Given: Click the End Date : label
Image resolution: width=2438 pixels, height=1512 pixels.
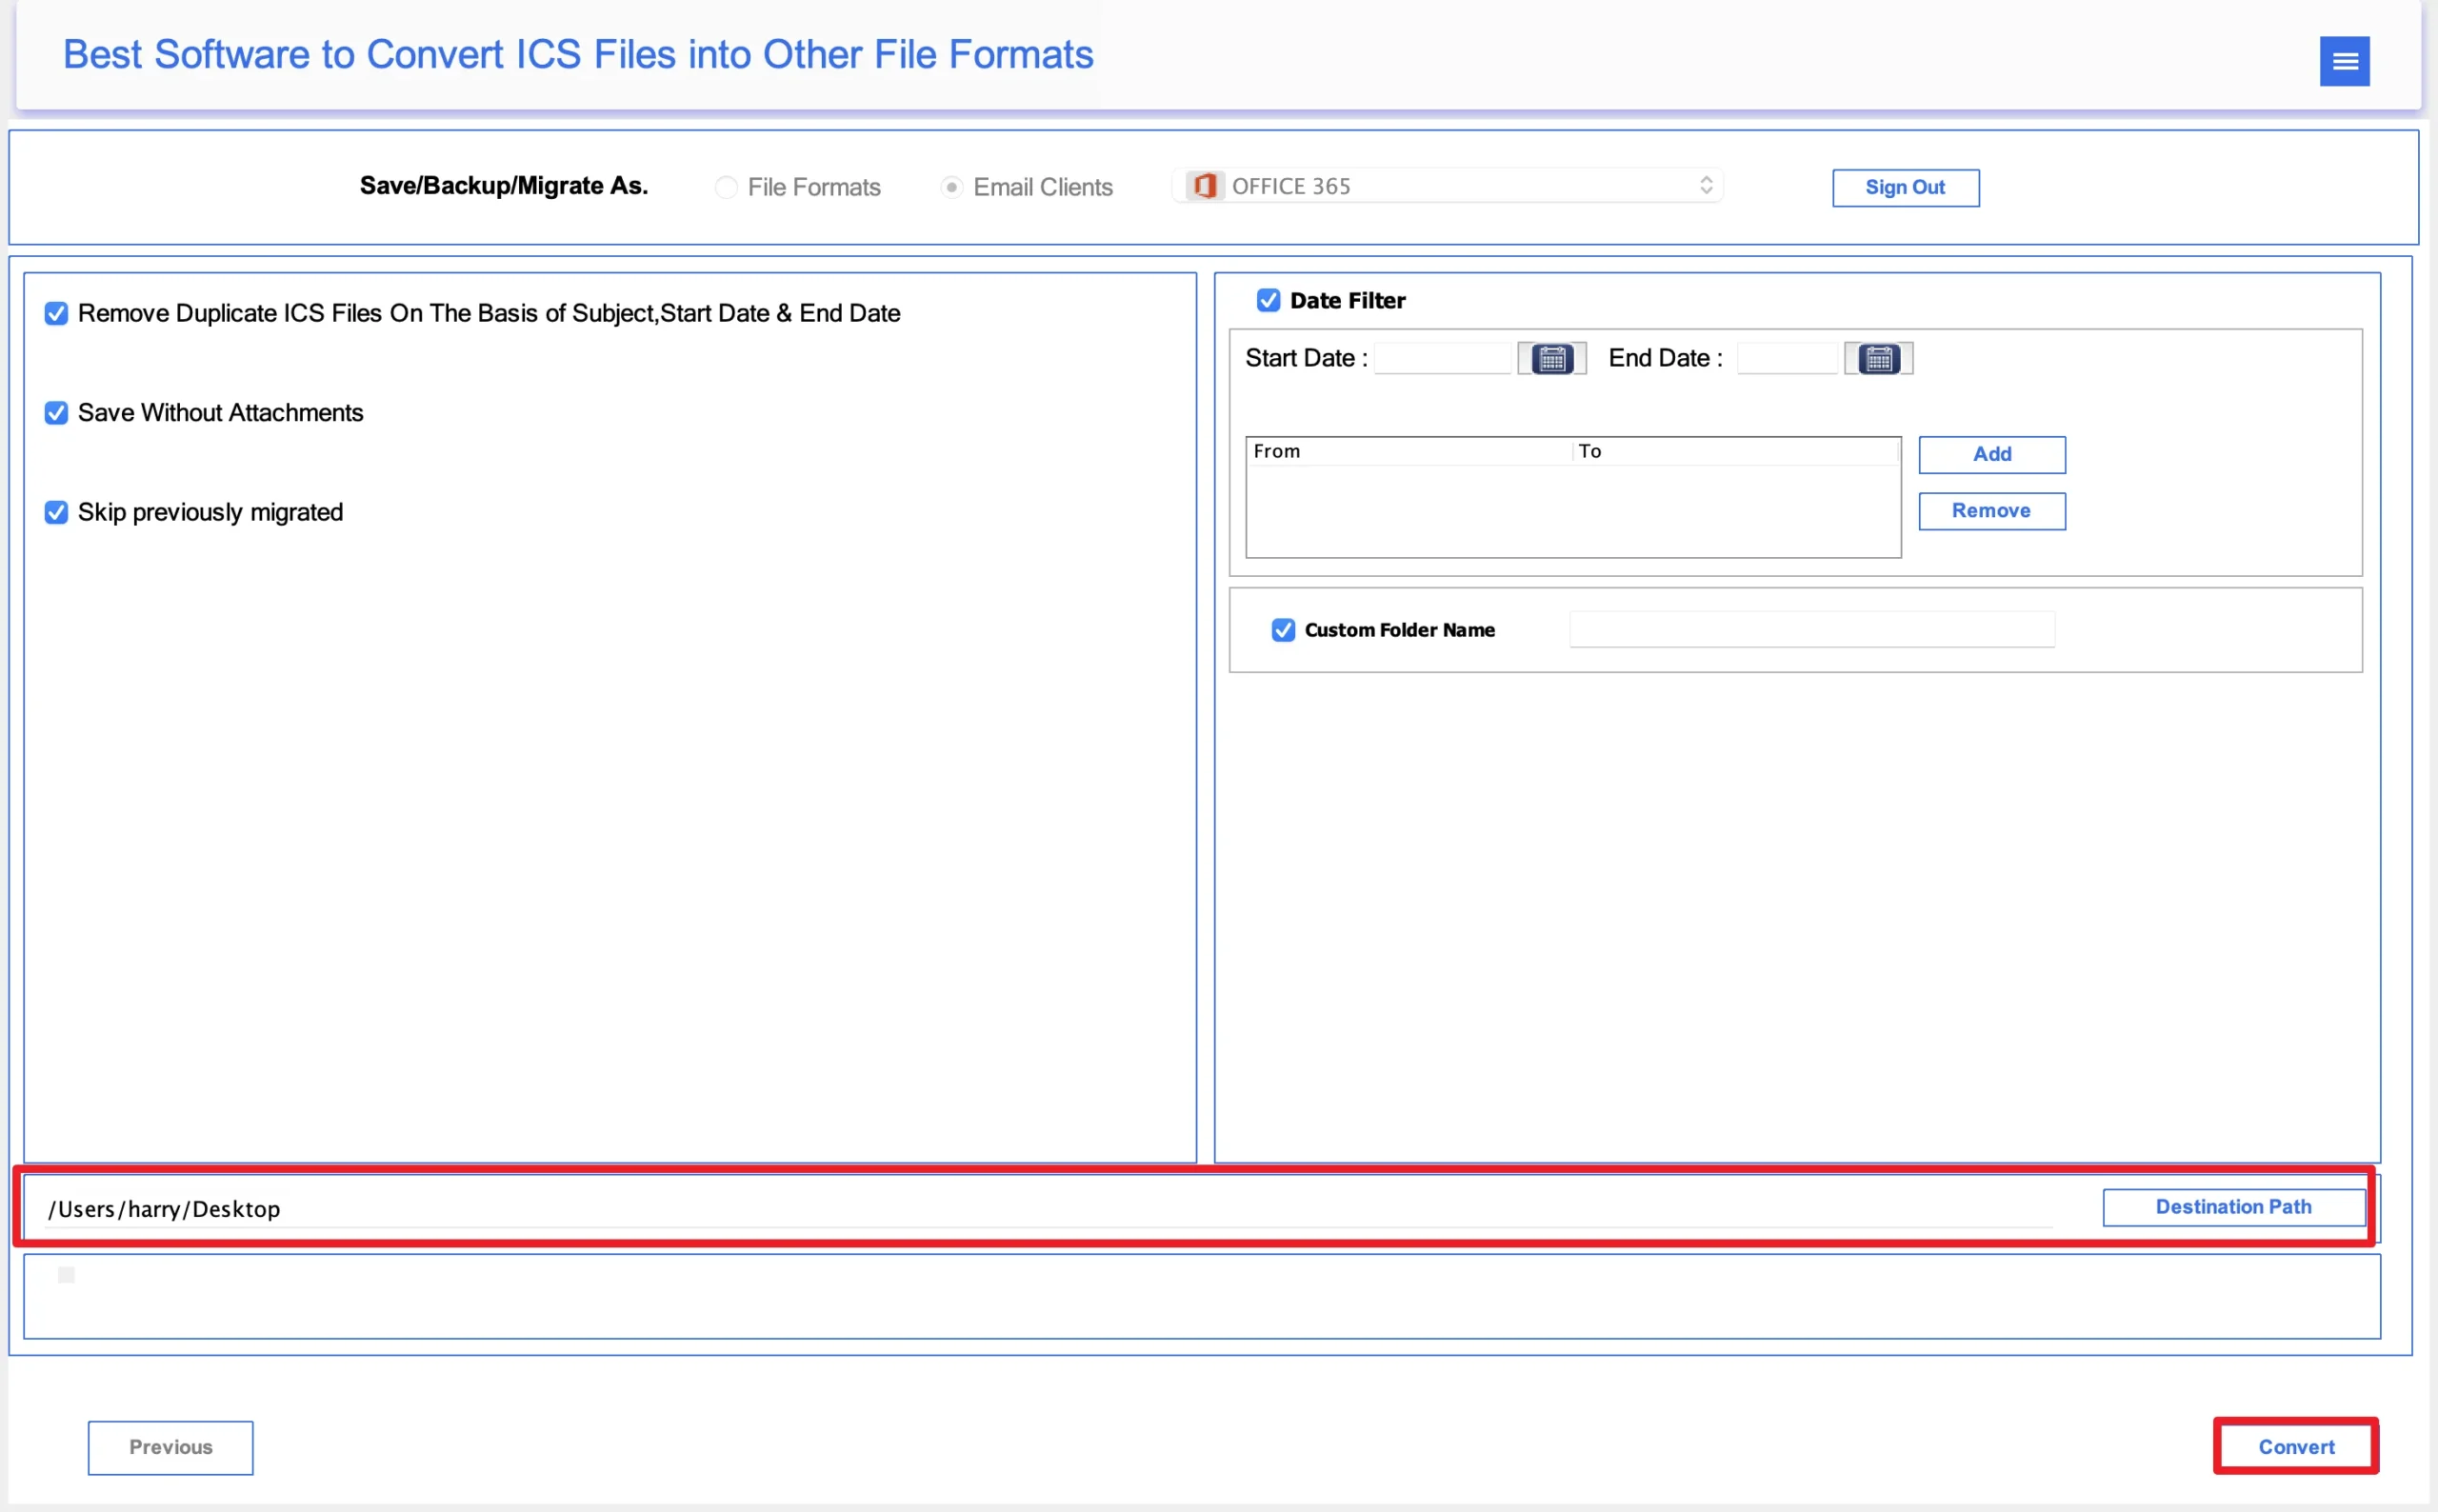Looking at the screenshot, I should click(1665, 358).
